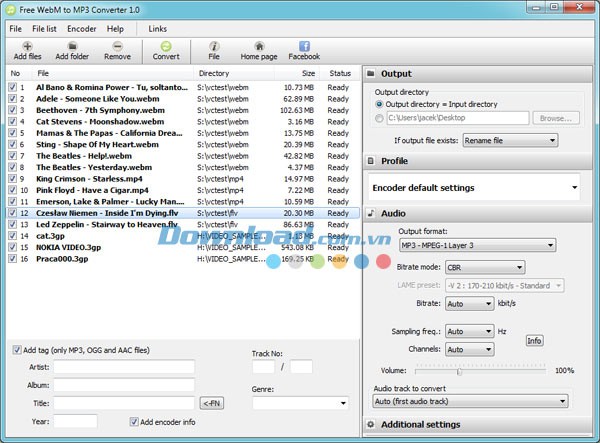Click the Artist input field
Screen dimensions: 600x443
pyautogui.click(x=124, y=367)
